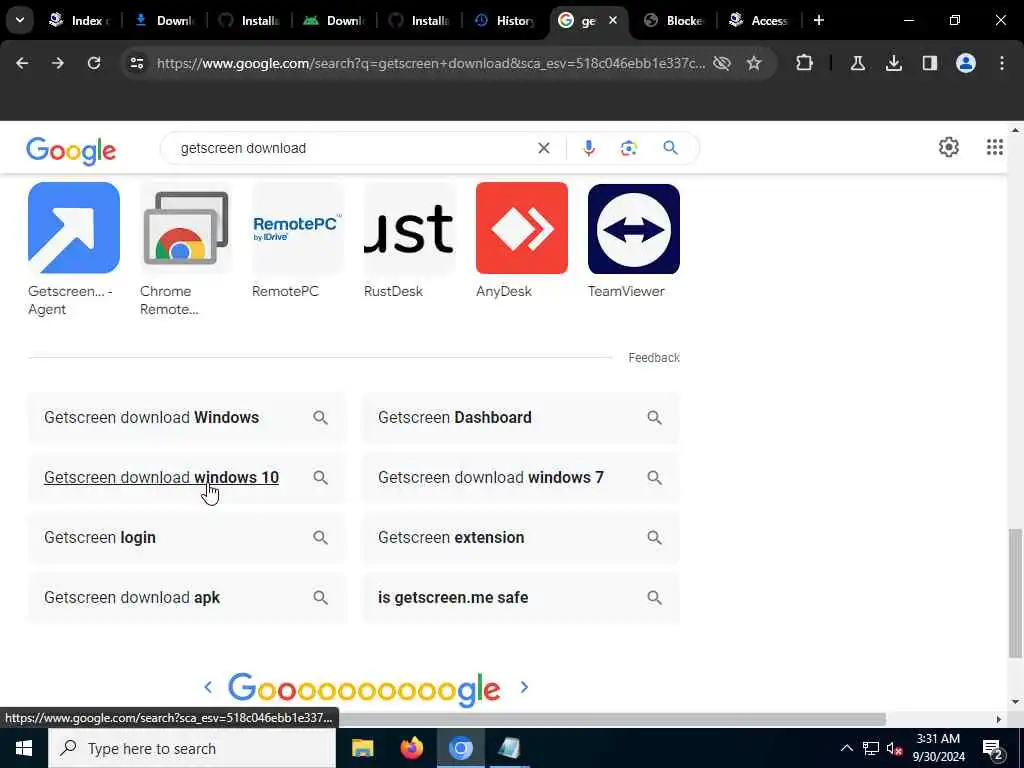Open the RemotePC tile

[x=297, y=241]
